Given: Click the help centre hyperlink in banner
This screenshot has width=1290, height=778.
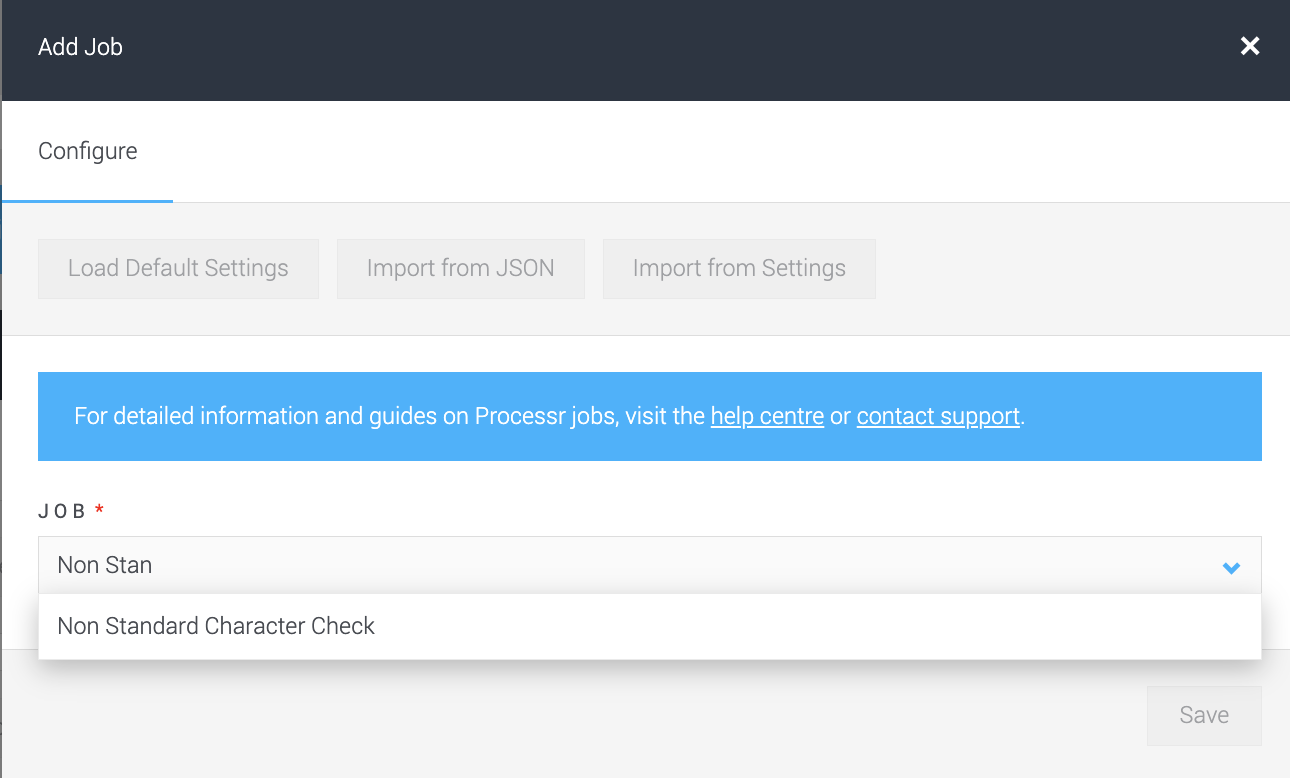Looking at the screenshot, I should click(x=767, y=416).
